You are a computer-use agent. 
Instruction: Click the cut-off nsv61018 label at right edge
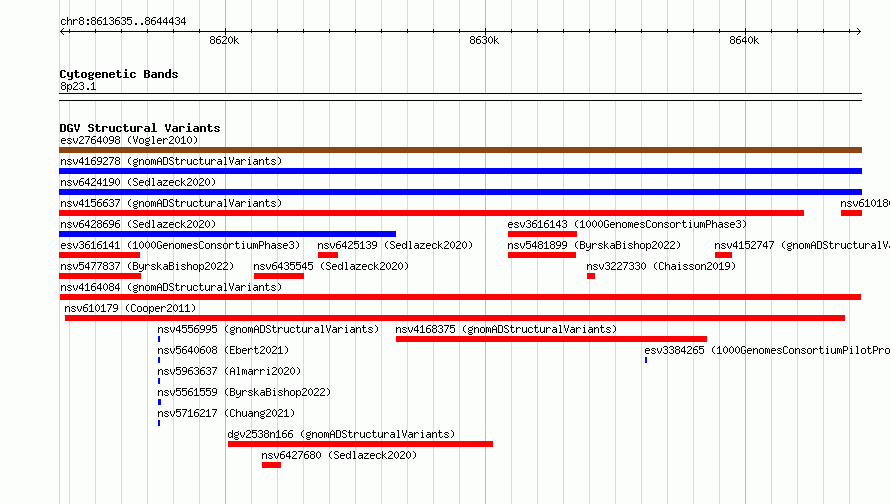pos(865,203)
